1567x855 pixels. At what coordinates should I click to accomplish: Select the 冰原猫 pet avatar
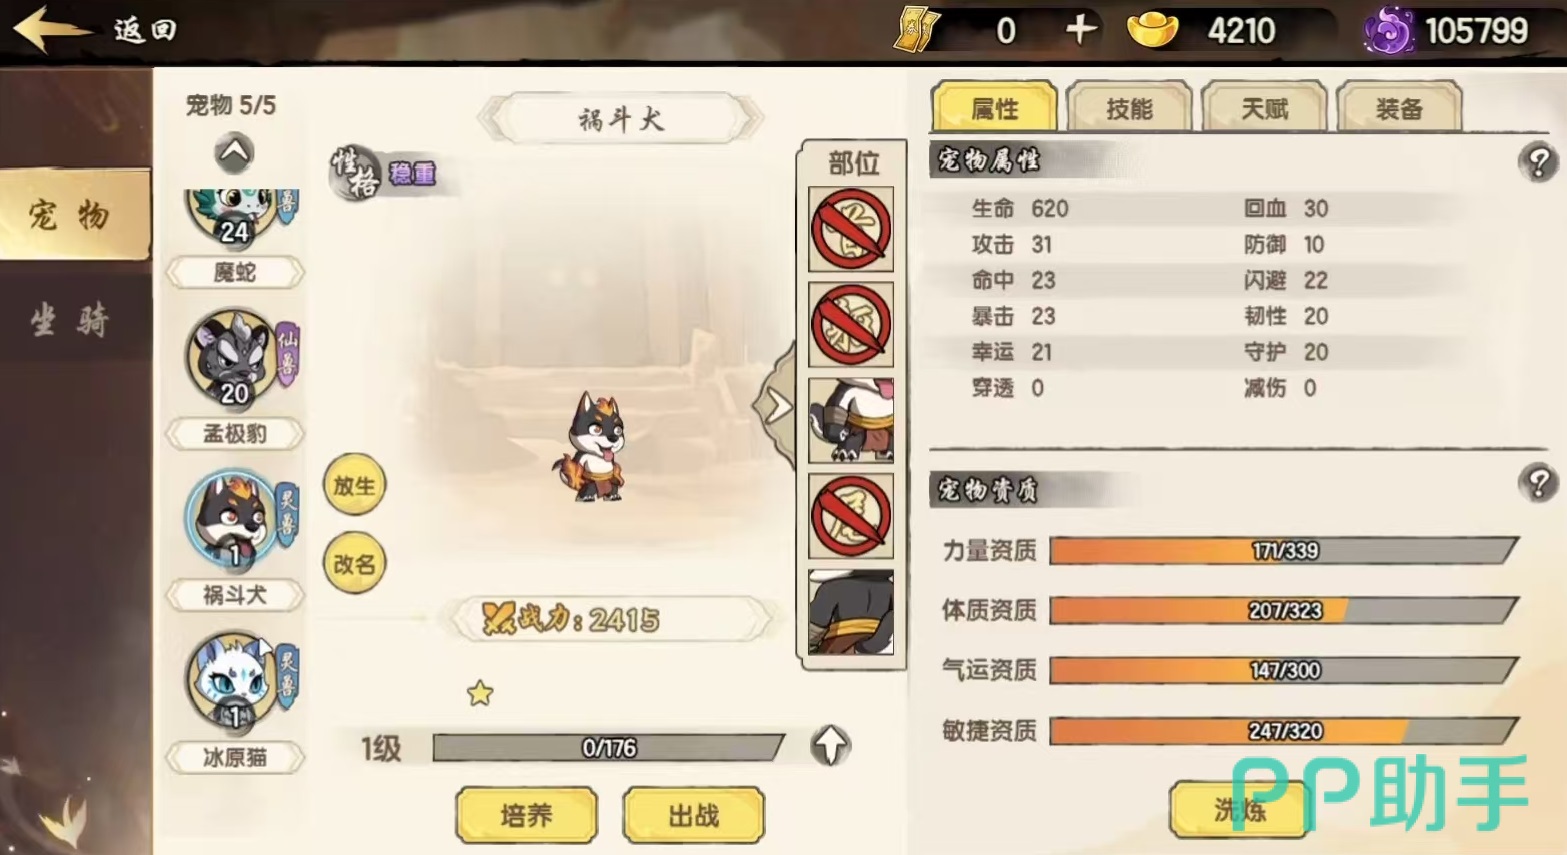pos(234,680)
